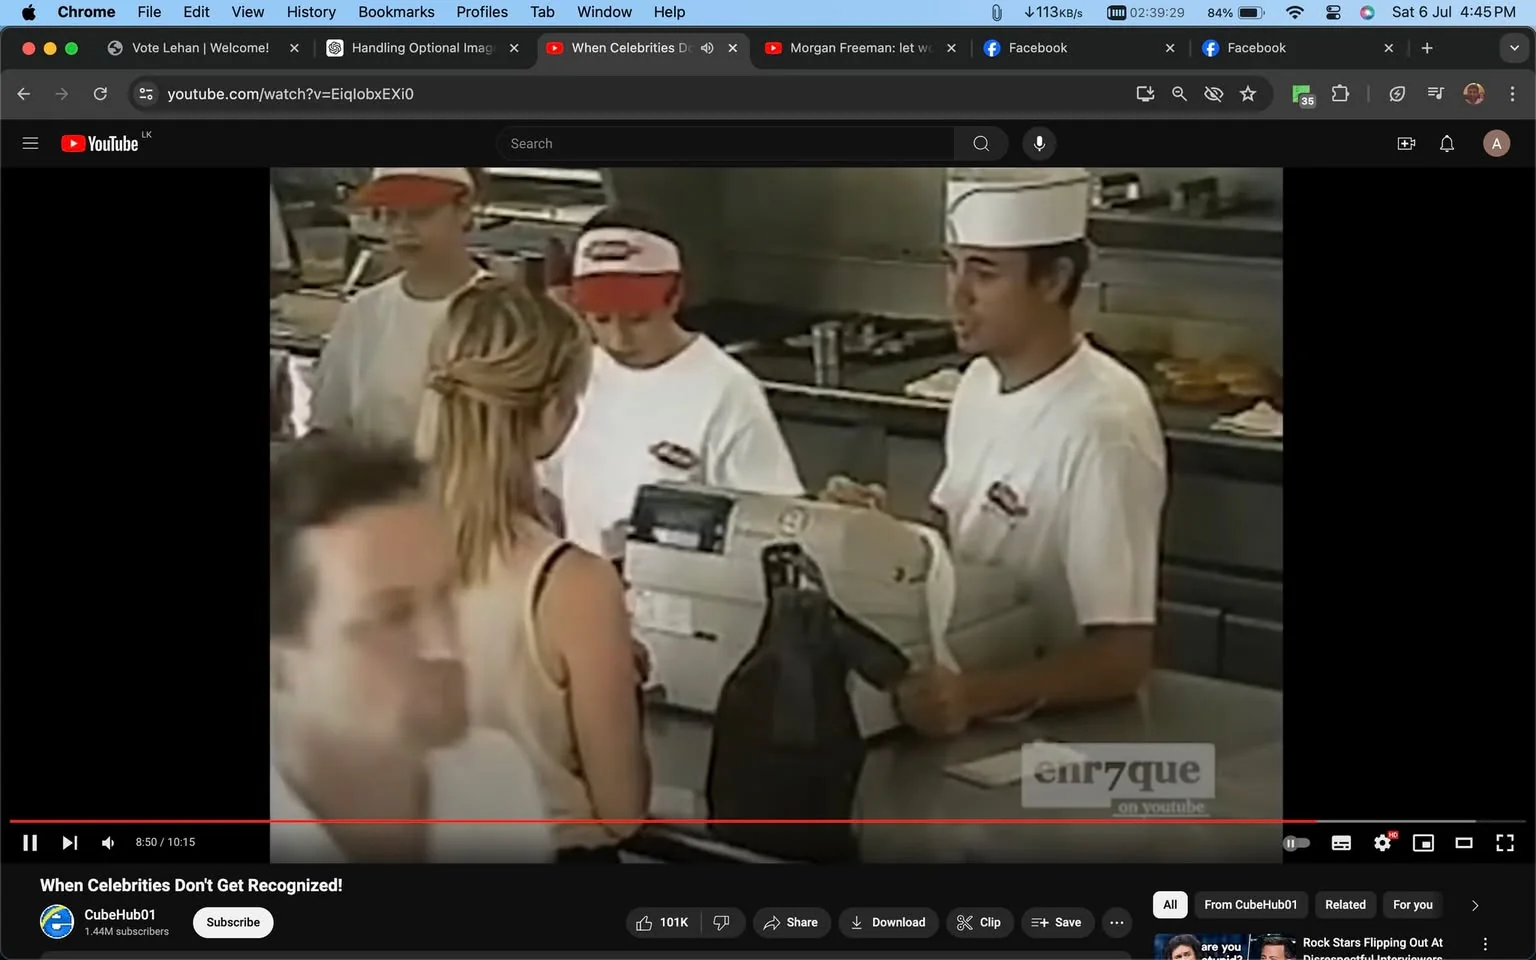View site information icon in address bar
The image size is (1536, 960).
click(146, 93)
